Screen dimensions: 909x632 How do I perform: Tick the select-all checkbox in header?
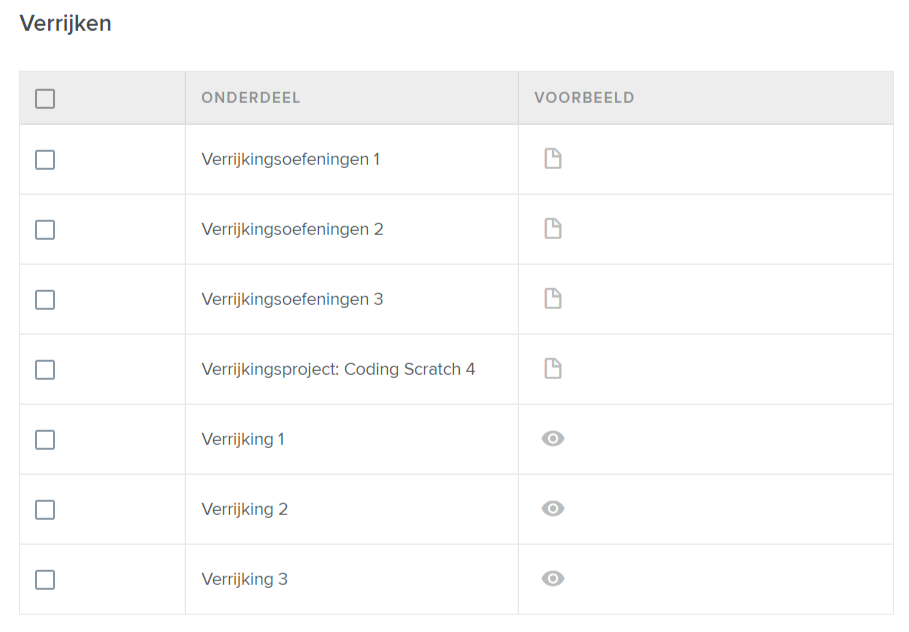point(45,99)
